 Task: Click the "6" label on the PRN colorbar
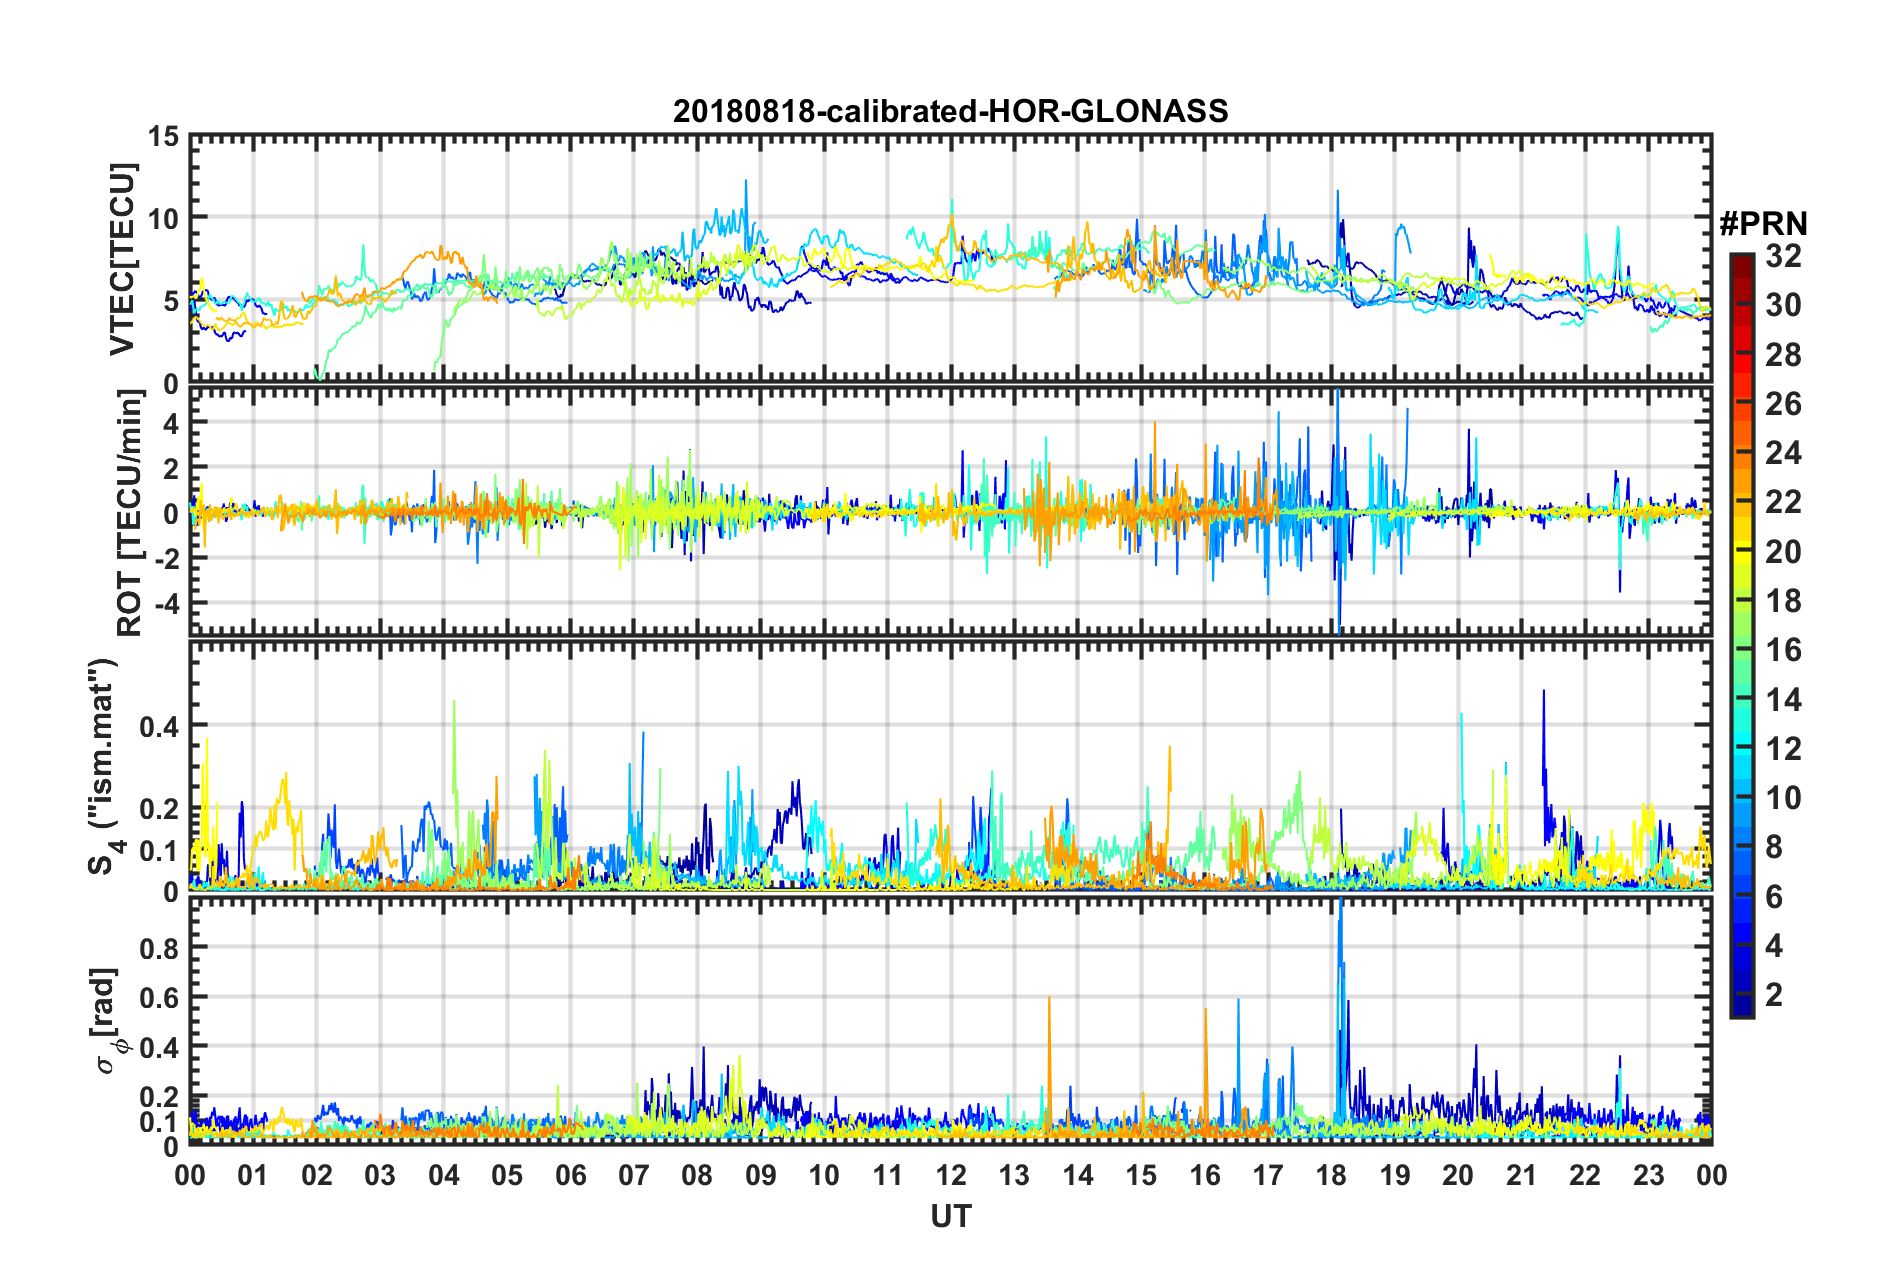click(1775, 897)
